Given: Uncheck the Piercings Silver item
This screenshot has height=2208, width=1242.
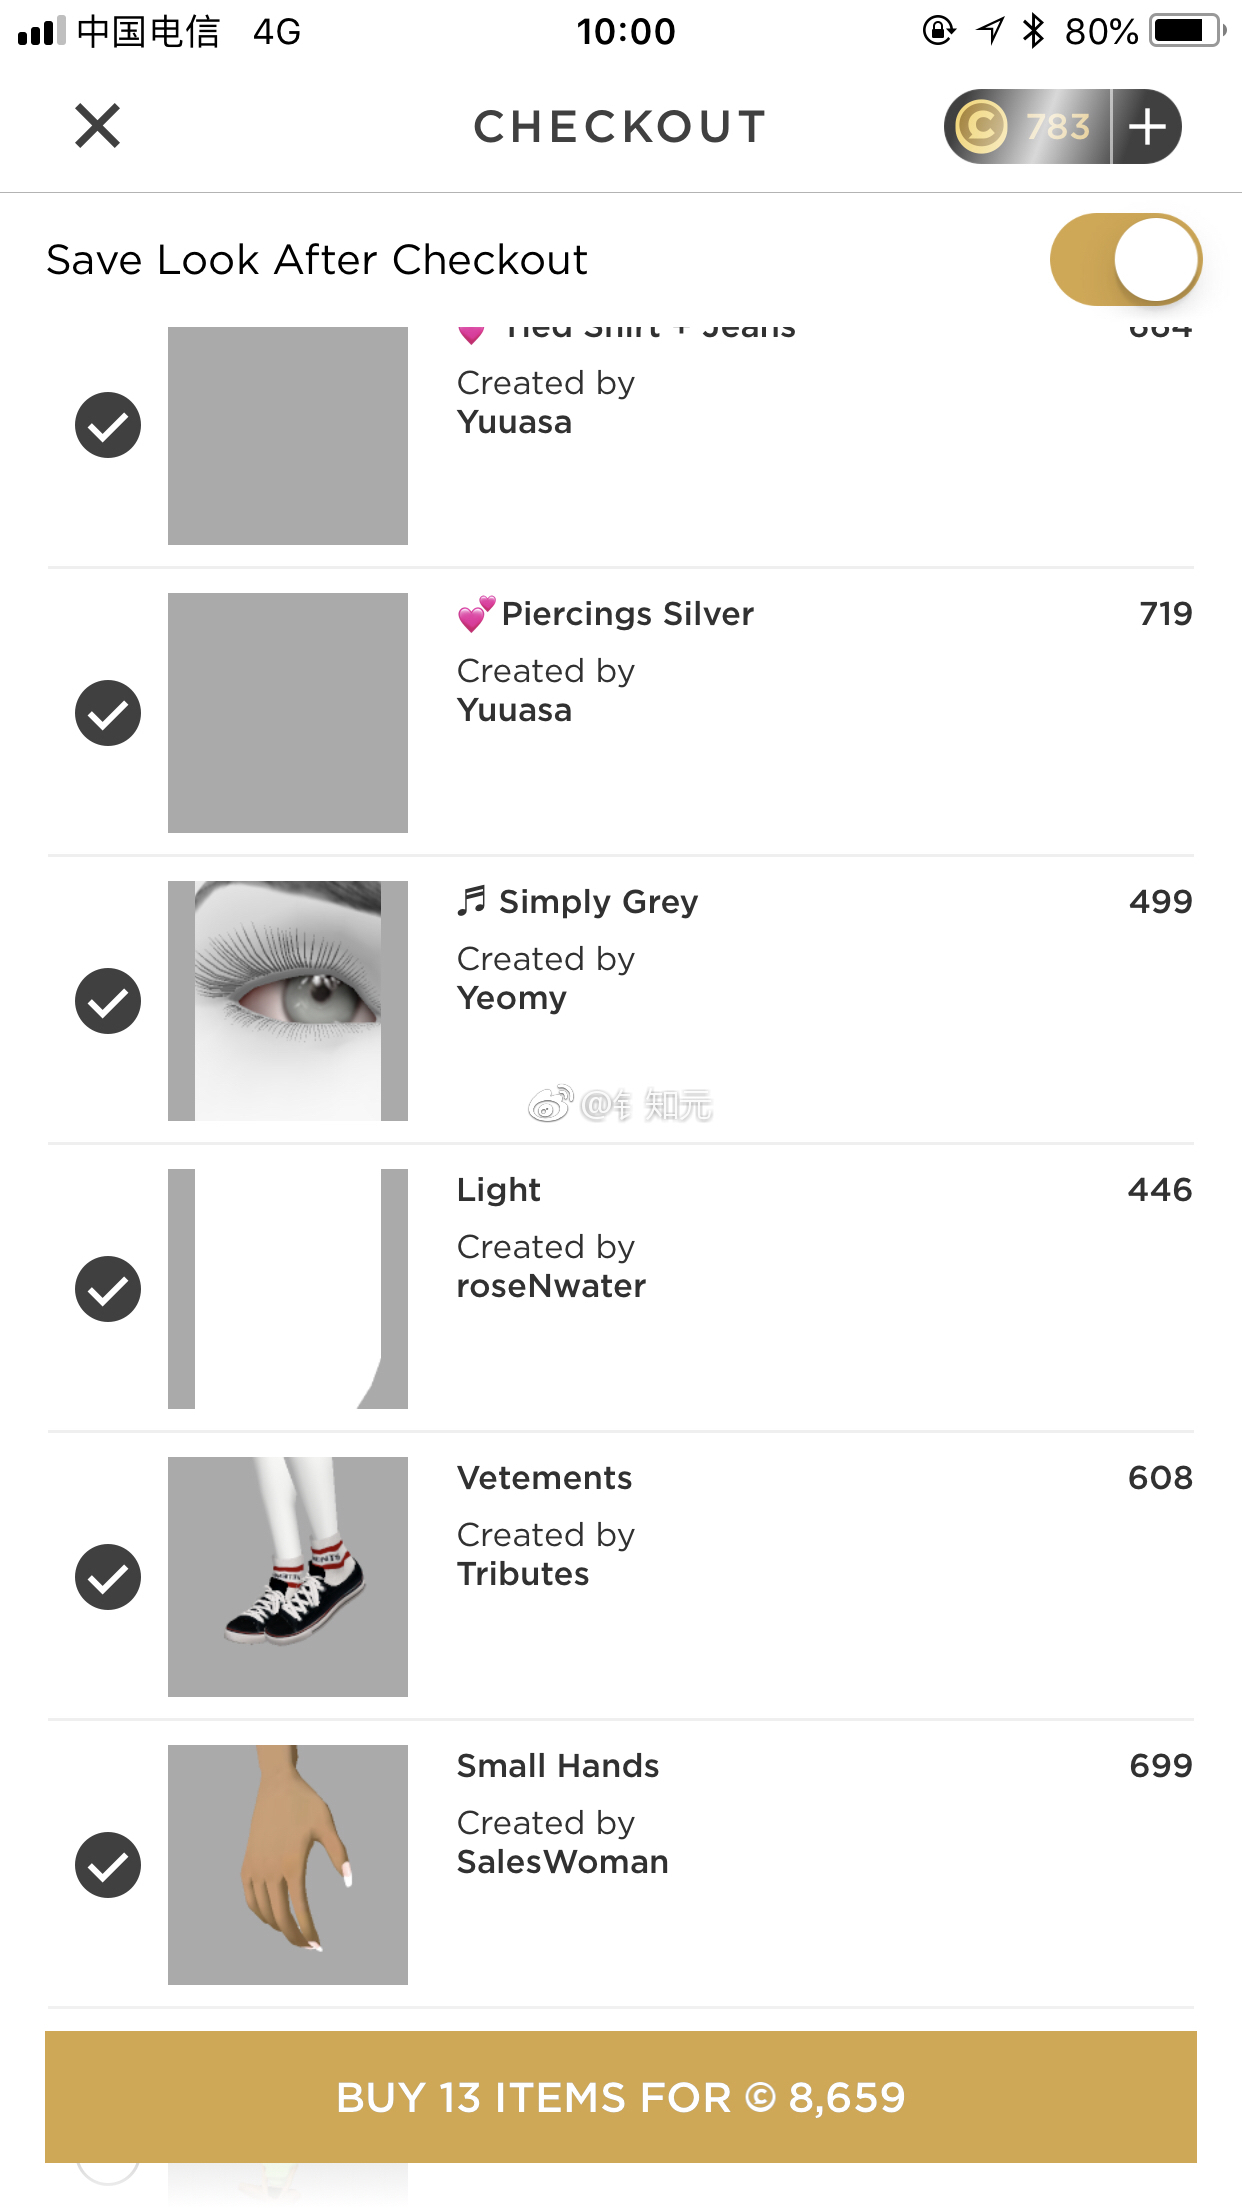Looking at the screenshot, I should coord(108,713).
